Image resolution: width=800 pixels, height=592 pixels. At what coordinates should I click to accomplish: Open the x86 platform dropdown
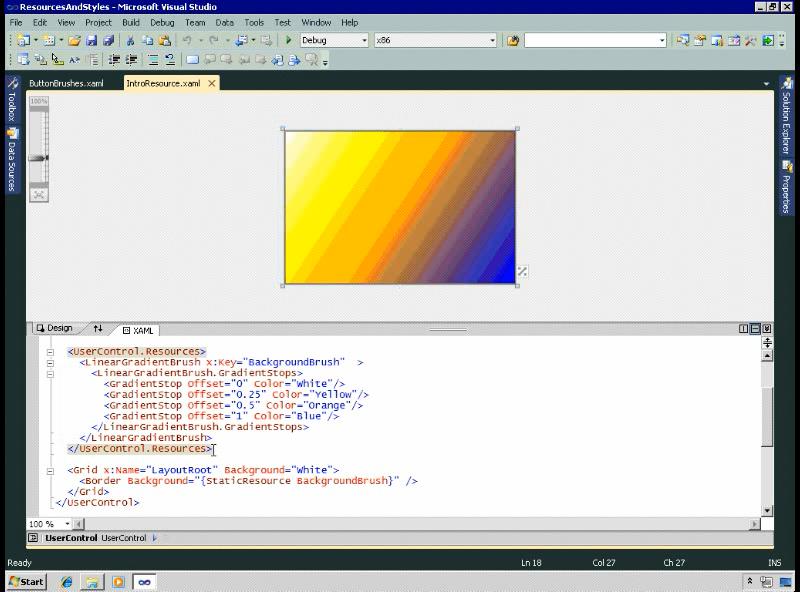pyautogui.click(x=492, y=40)
